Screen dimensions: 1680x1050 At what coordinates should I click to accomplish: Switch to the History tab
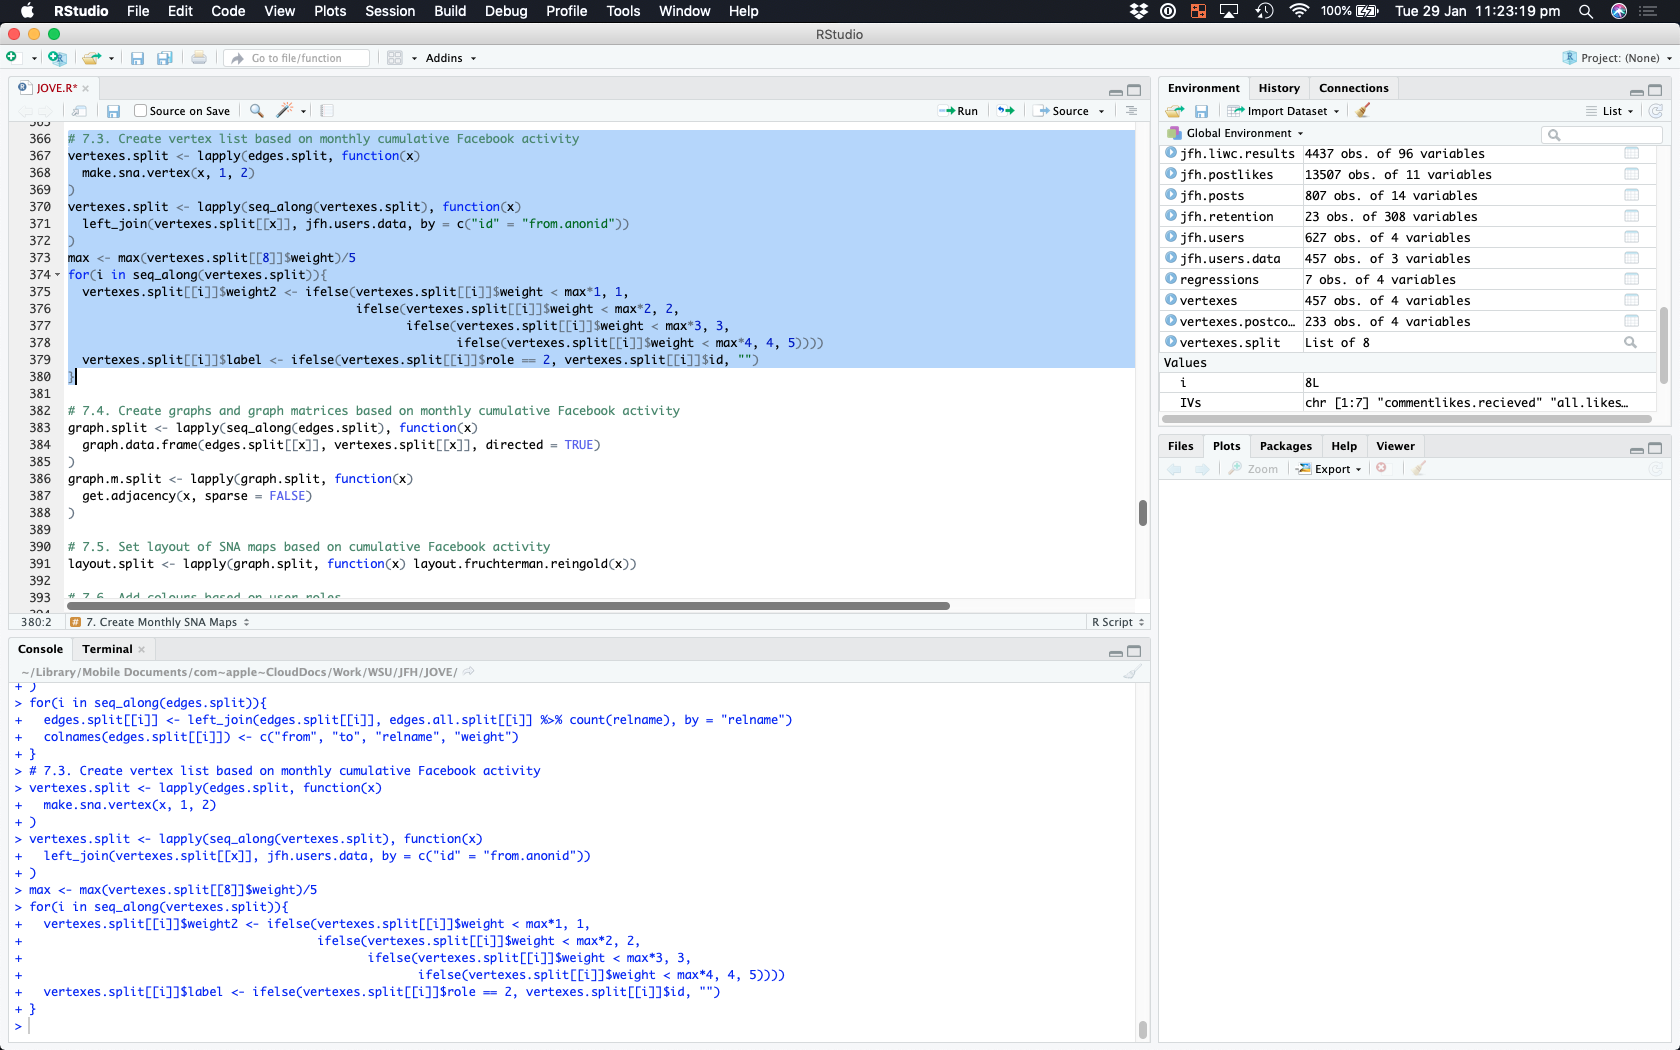click(1278, 88)
